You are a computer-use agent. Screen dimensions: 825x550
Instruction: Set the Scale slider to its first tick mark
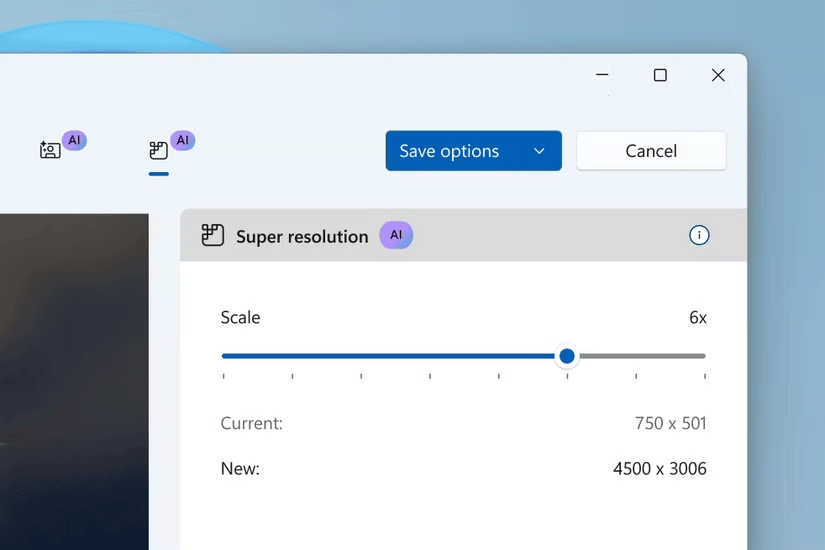(223, 356)
